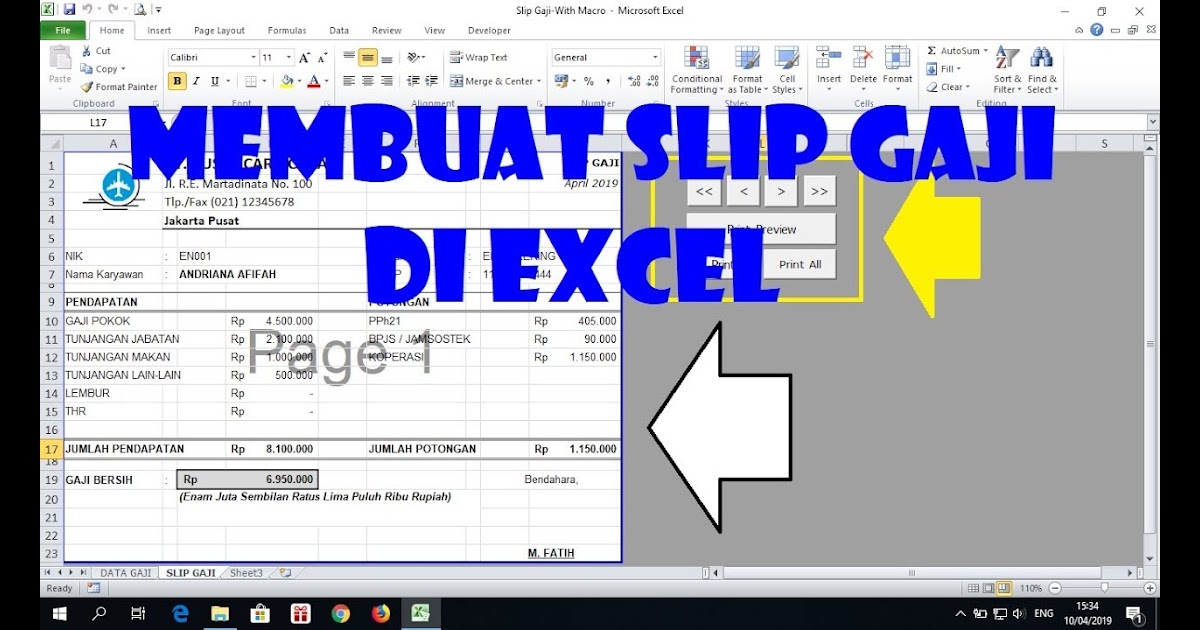Switch to Page Layout ribbon tab
Viewport: 1200px width, 630px height.
[219, 31]
